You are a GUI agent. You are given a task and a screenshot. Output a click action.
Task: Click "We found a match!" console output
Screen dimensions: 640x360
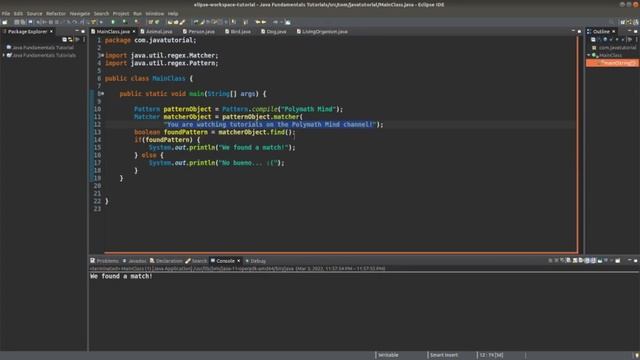[121, 276]
